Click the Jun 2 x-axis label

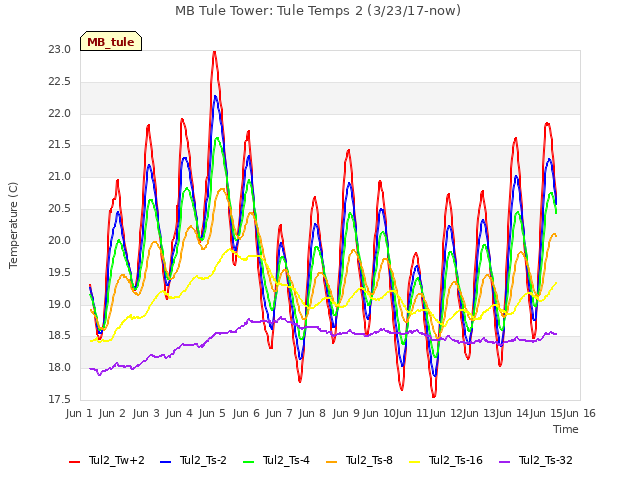(112, 413)
